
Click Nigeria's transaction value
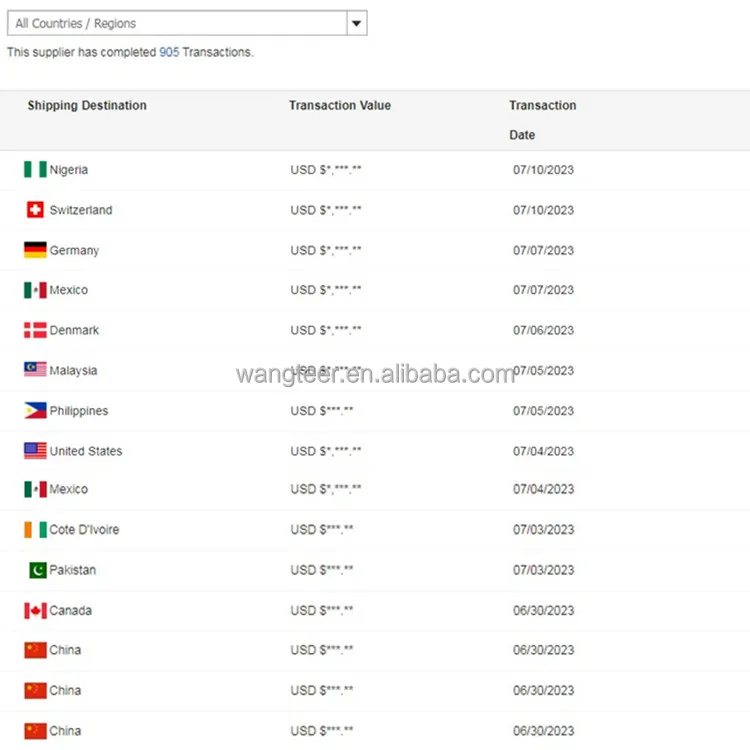326,170
